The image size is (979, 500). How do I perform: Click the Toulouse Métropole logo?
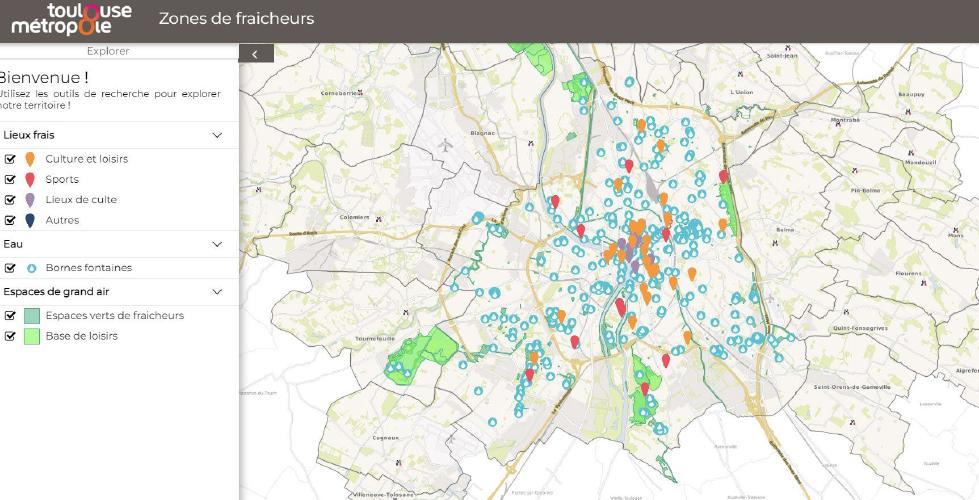[x=72, y=19]
